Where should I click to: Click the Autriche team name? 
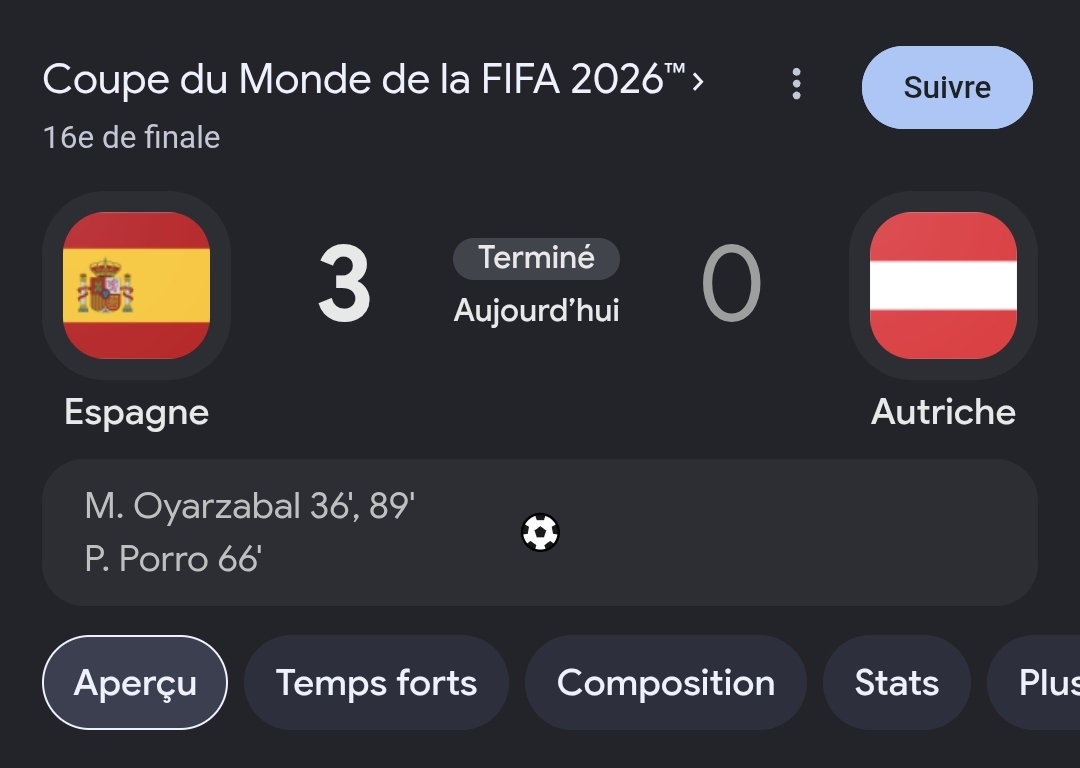coord(943,412)
